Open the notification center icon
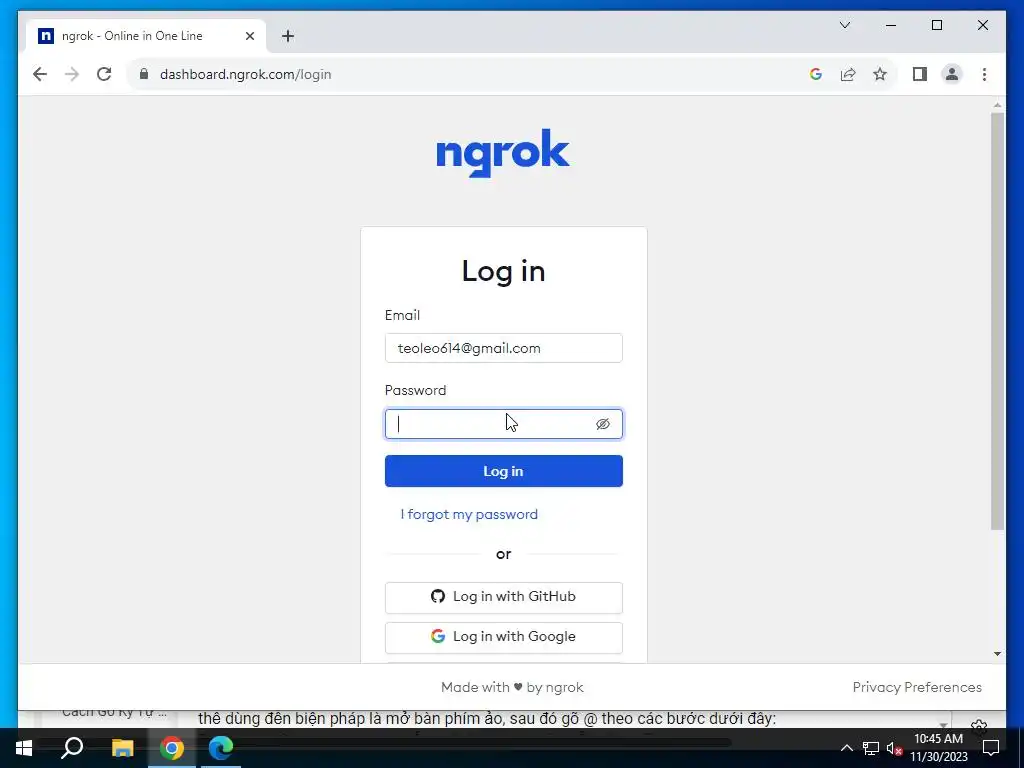 991,748
